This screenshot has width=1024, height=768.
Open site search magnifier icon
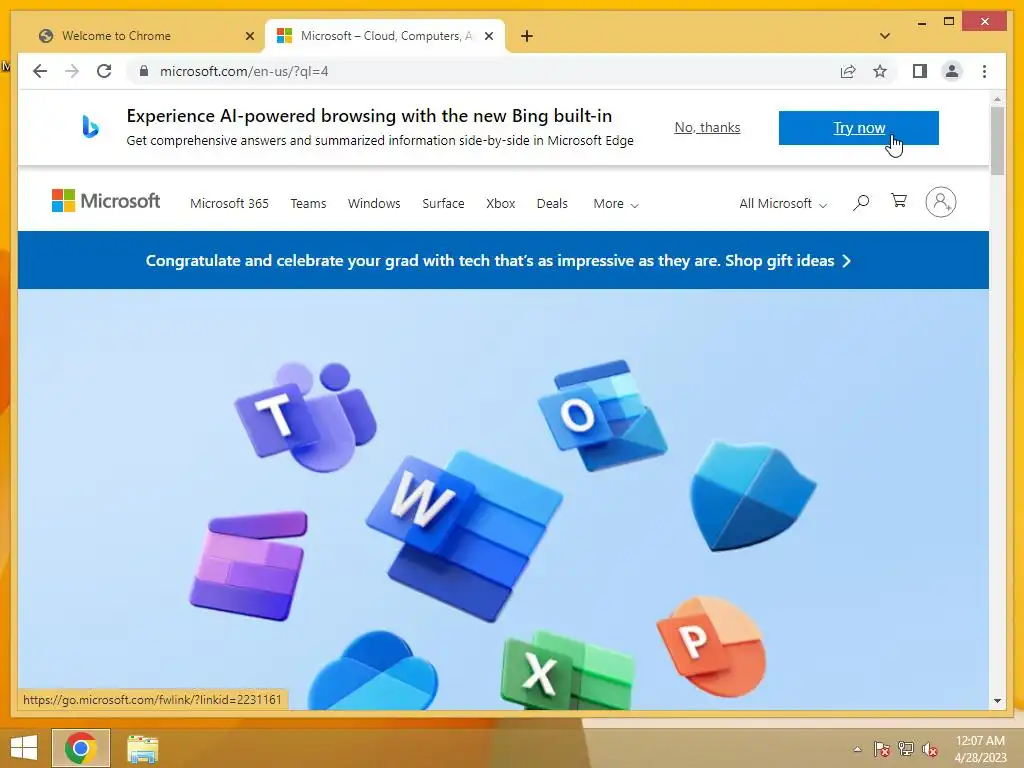[x=861, y=202]
